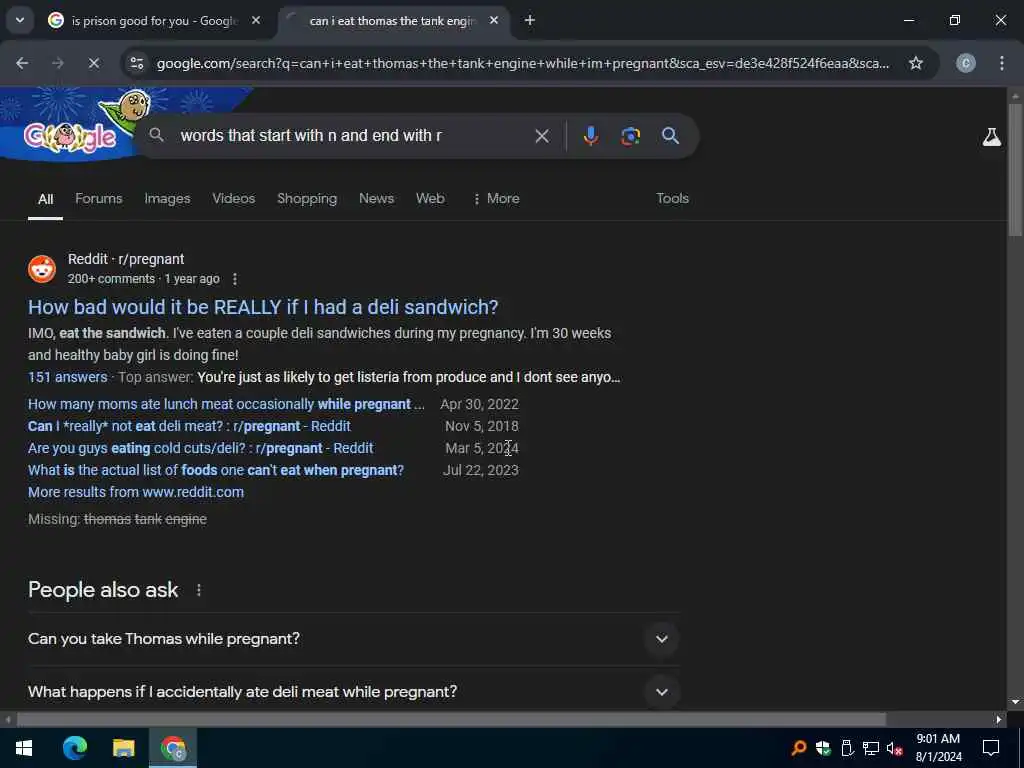Open result options beside '1 year ago'

[x=235, y=279]
